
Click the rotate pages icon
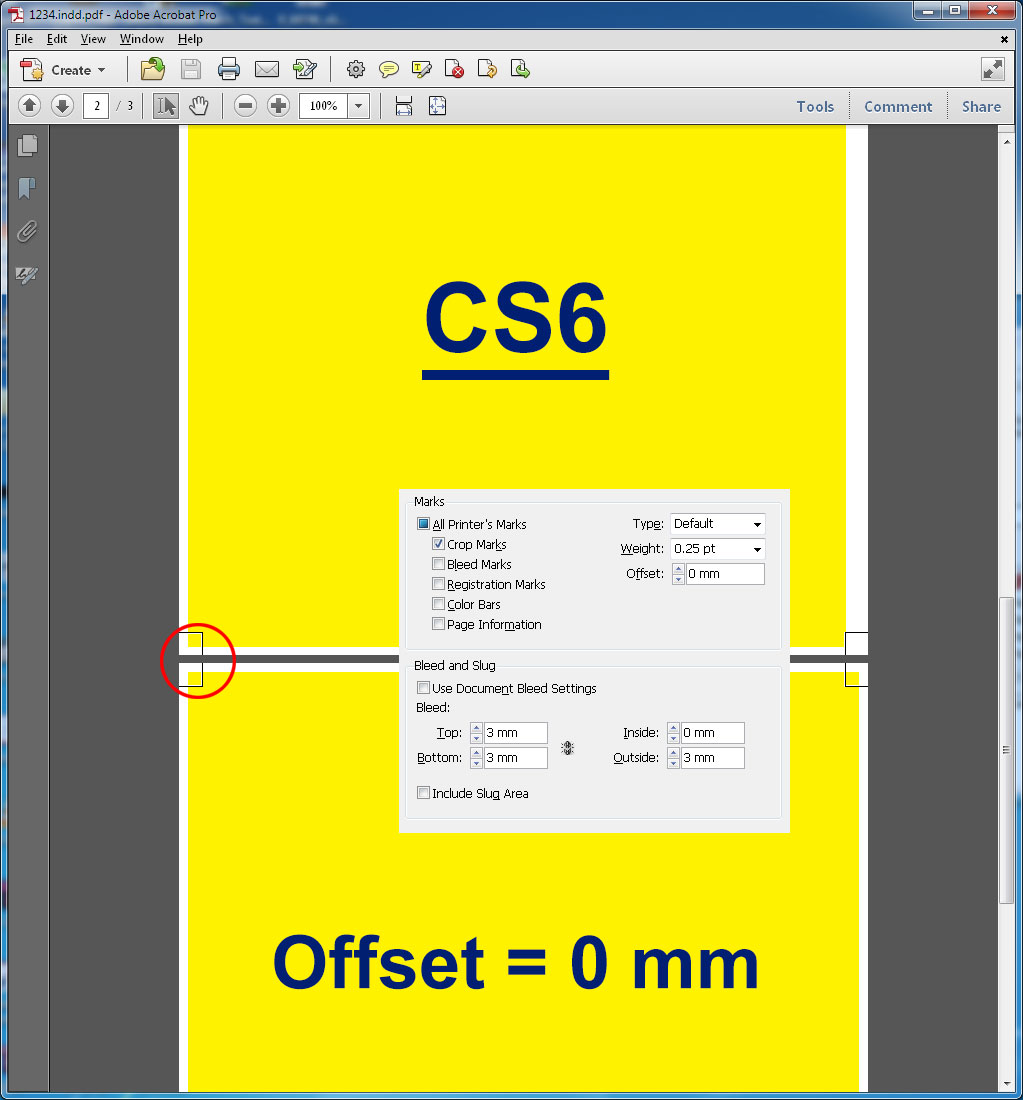coord(487,69)
